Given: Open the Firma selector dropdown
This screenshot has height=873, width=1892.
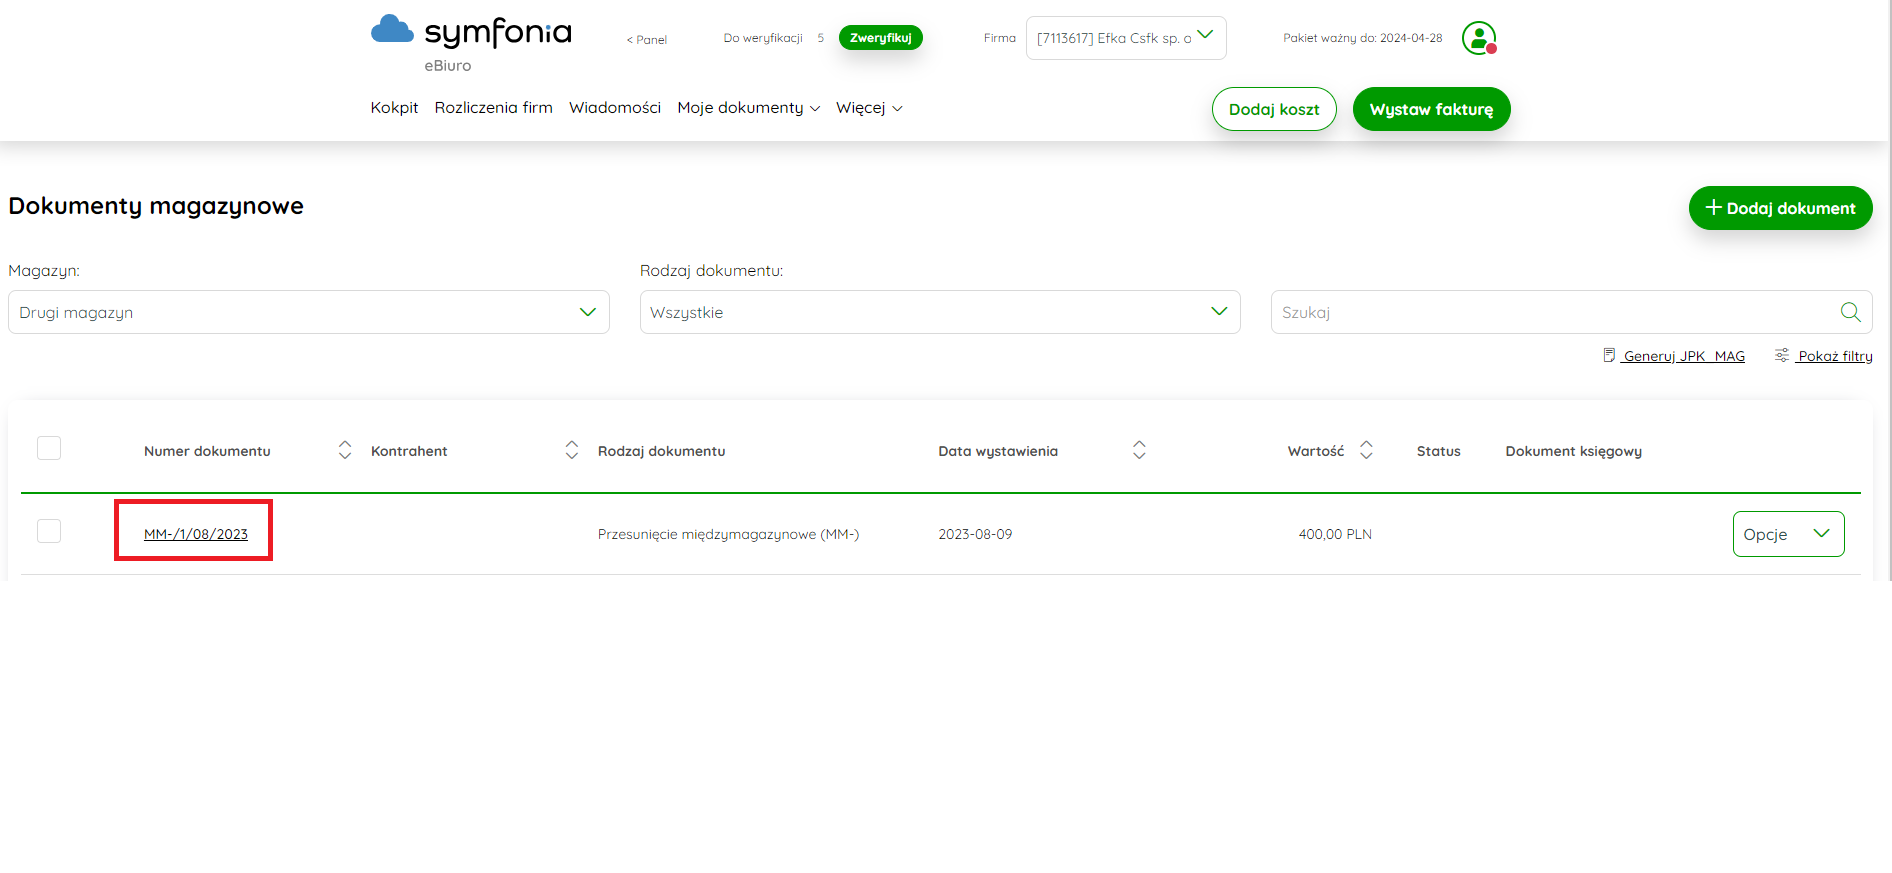Looking at the screenshot, I should click(x=1126, y=38).
